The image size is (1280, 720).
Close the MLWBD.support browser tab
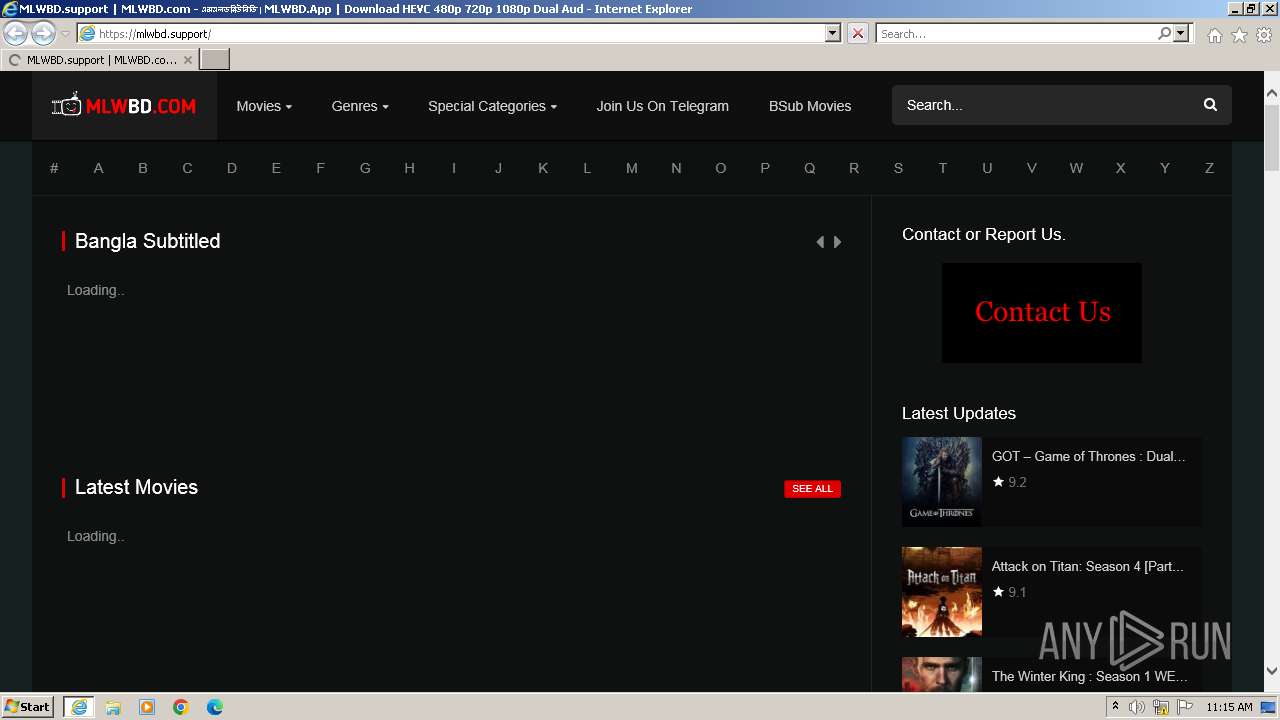[x=187, y=60]
